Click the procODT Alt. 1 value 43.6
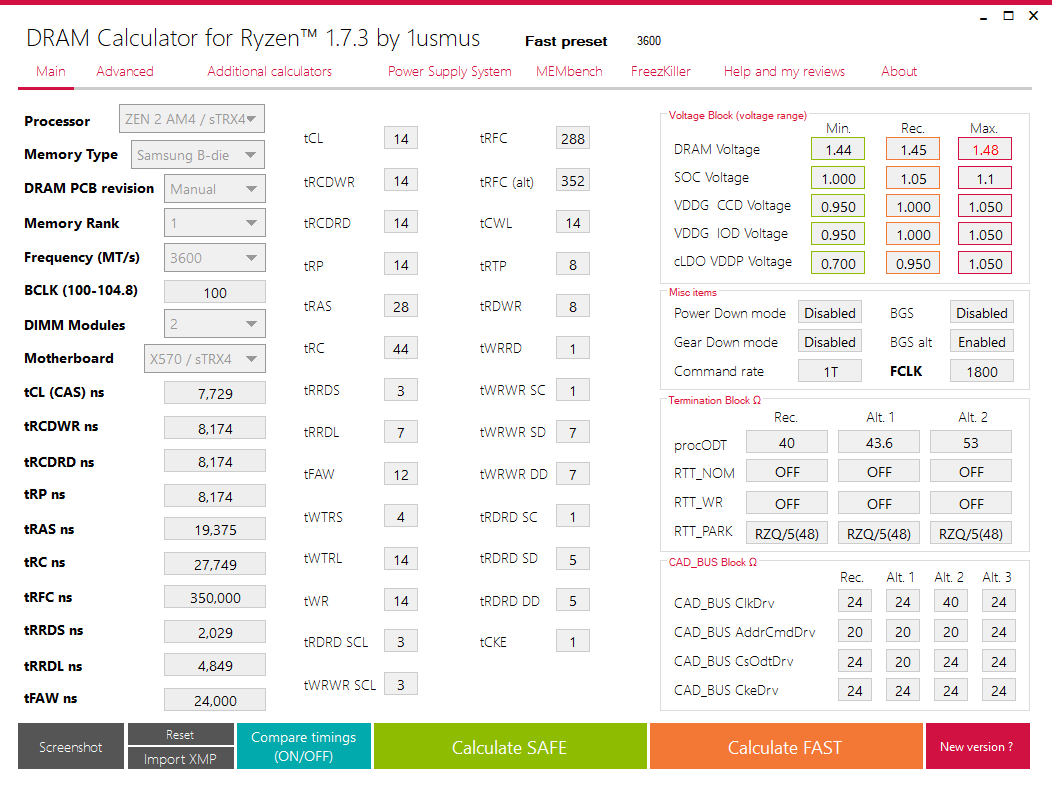The height and width of the screenshot is (791, 1052). 879,443
